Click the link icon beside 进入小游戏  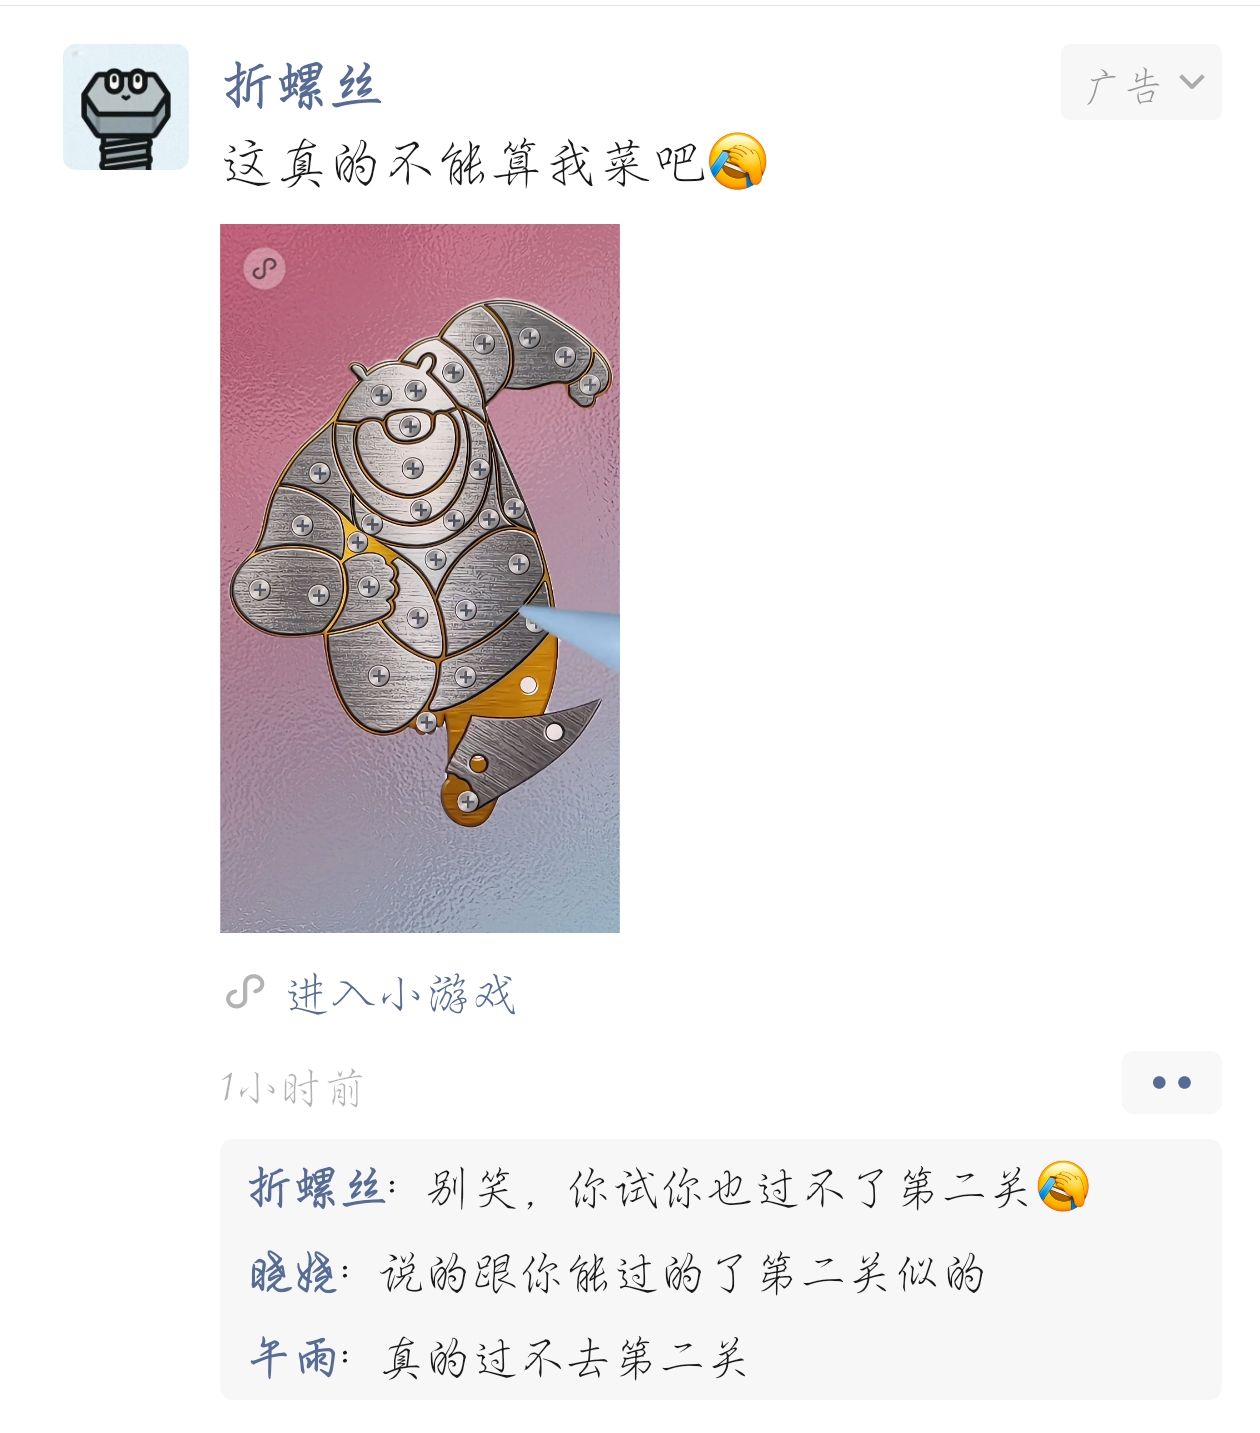pyautogui.click(x=245, y=993)
